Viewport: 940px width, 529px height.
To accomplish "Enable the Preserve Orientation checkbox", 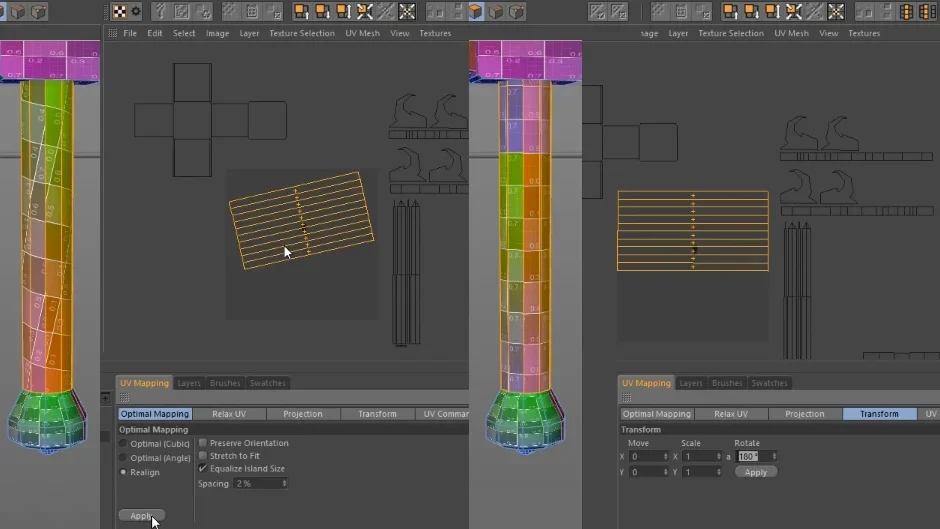I will (x=203, y=443).
